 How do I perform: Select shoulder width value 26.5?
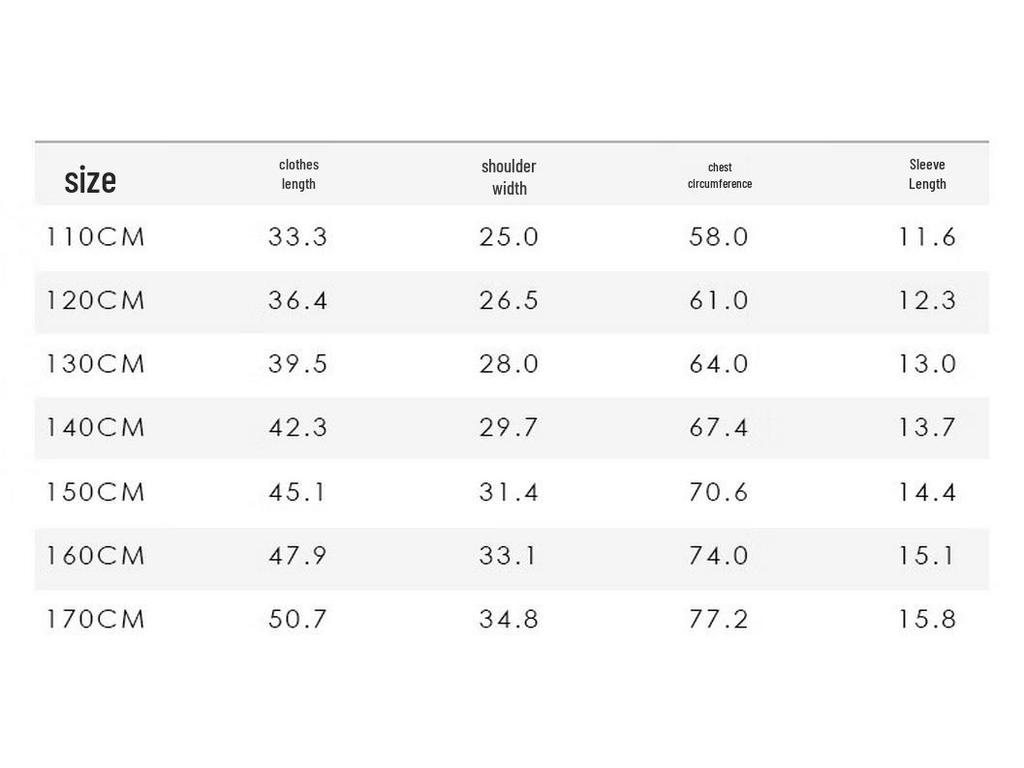coord(509,300)
